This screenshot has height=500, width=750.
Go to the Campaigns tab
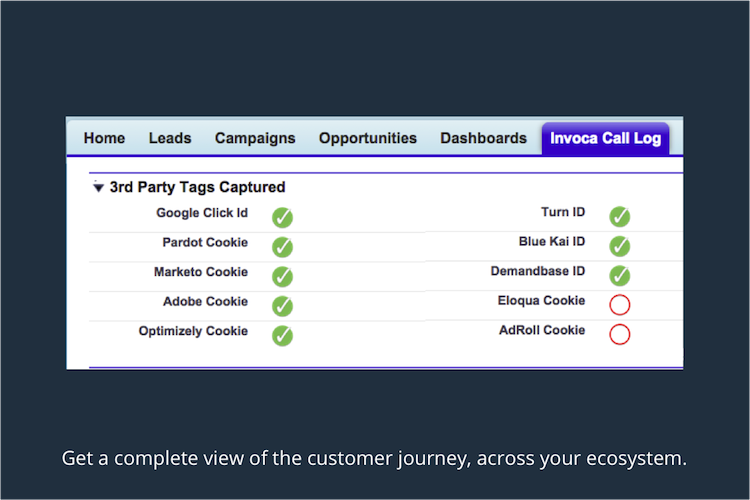point(255,138)
